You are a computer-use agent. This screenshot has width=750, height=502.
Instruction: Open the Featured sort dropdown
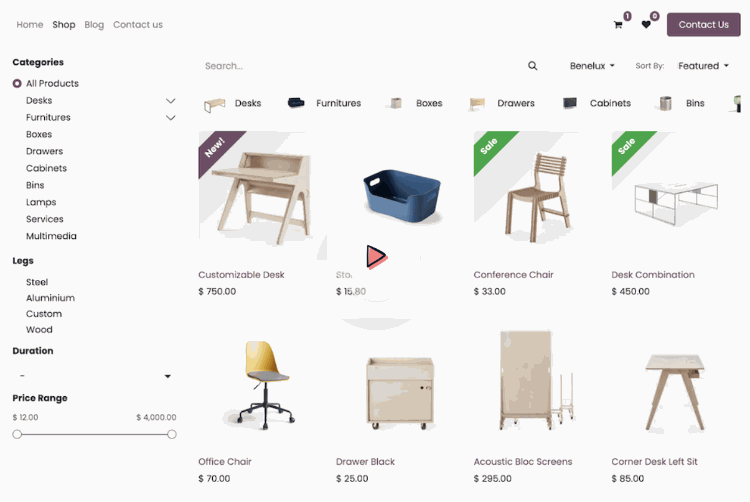[703, 66]
